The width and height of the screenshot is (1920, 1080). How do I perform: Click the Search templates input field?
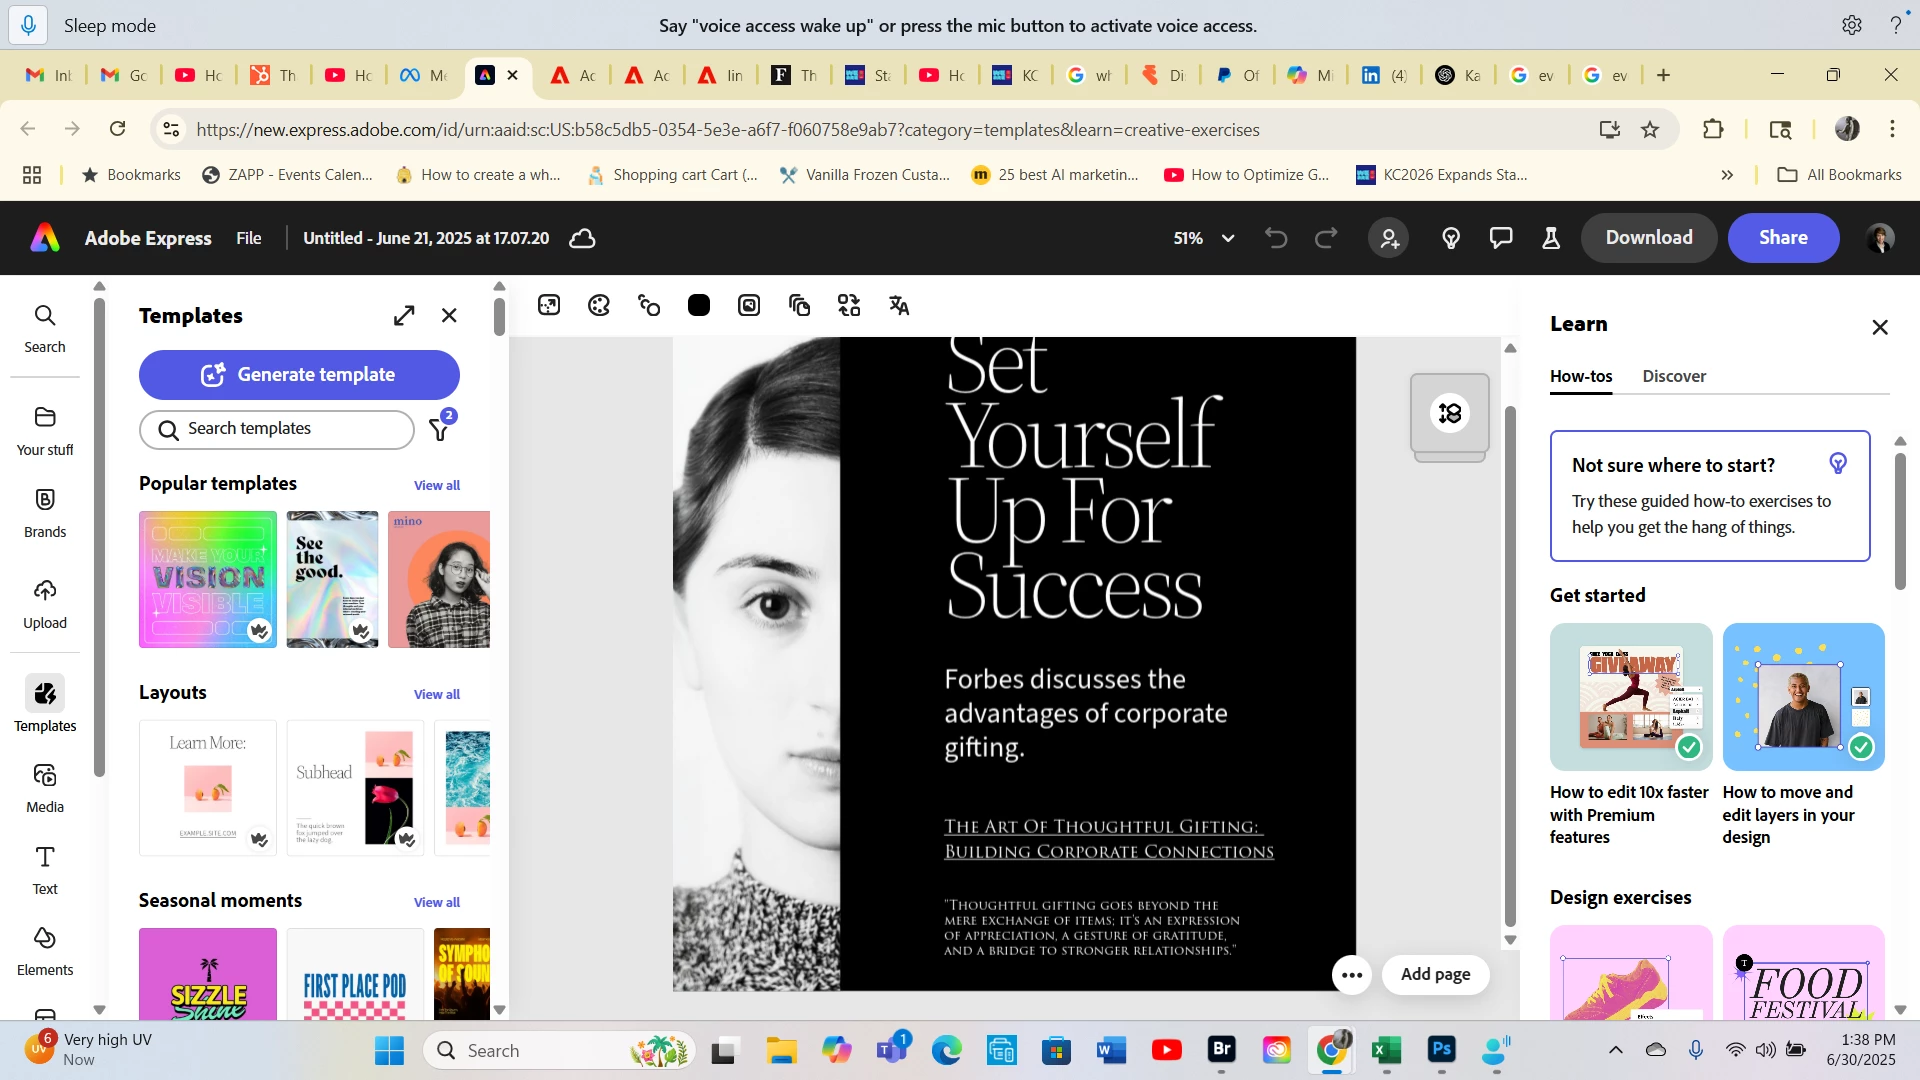pyautogui.click(x=277, y=429)
